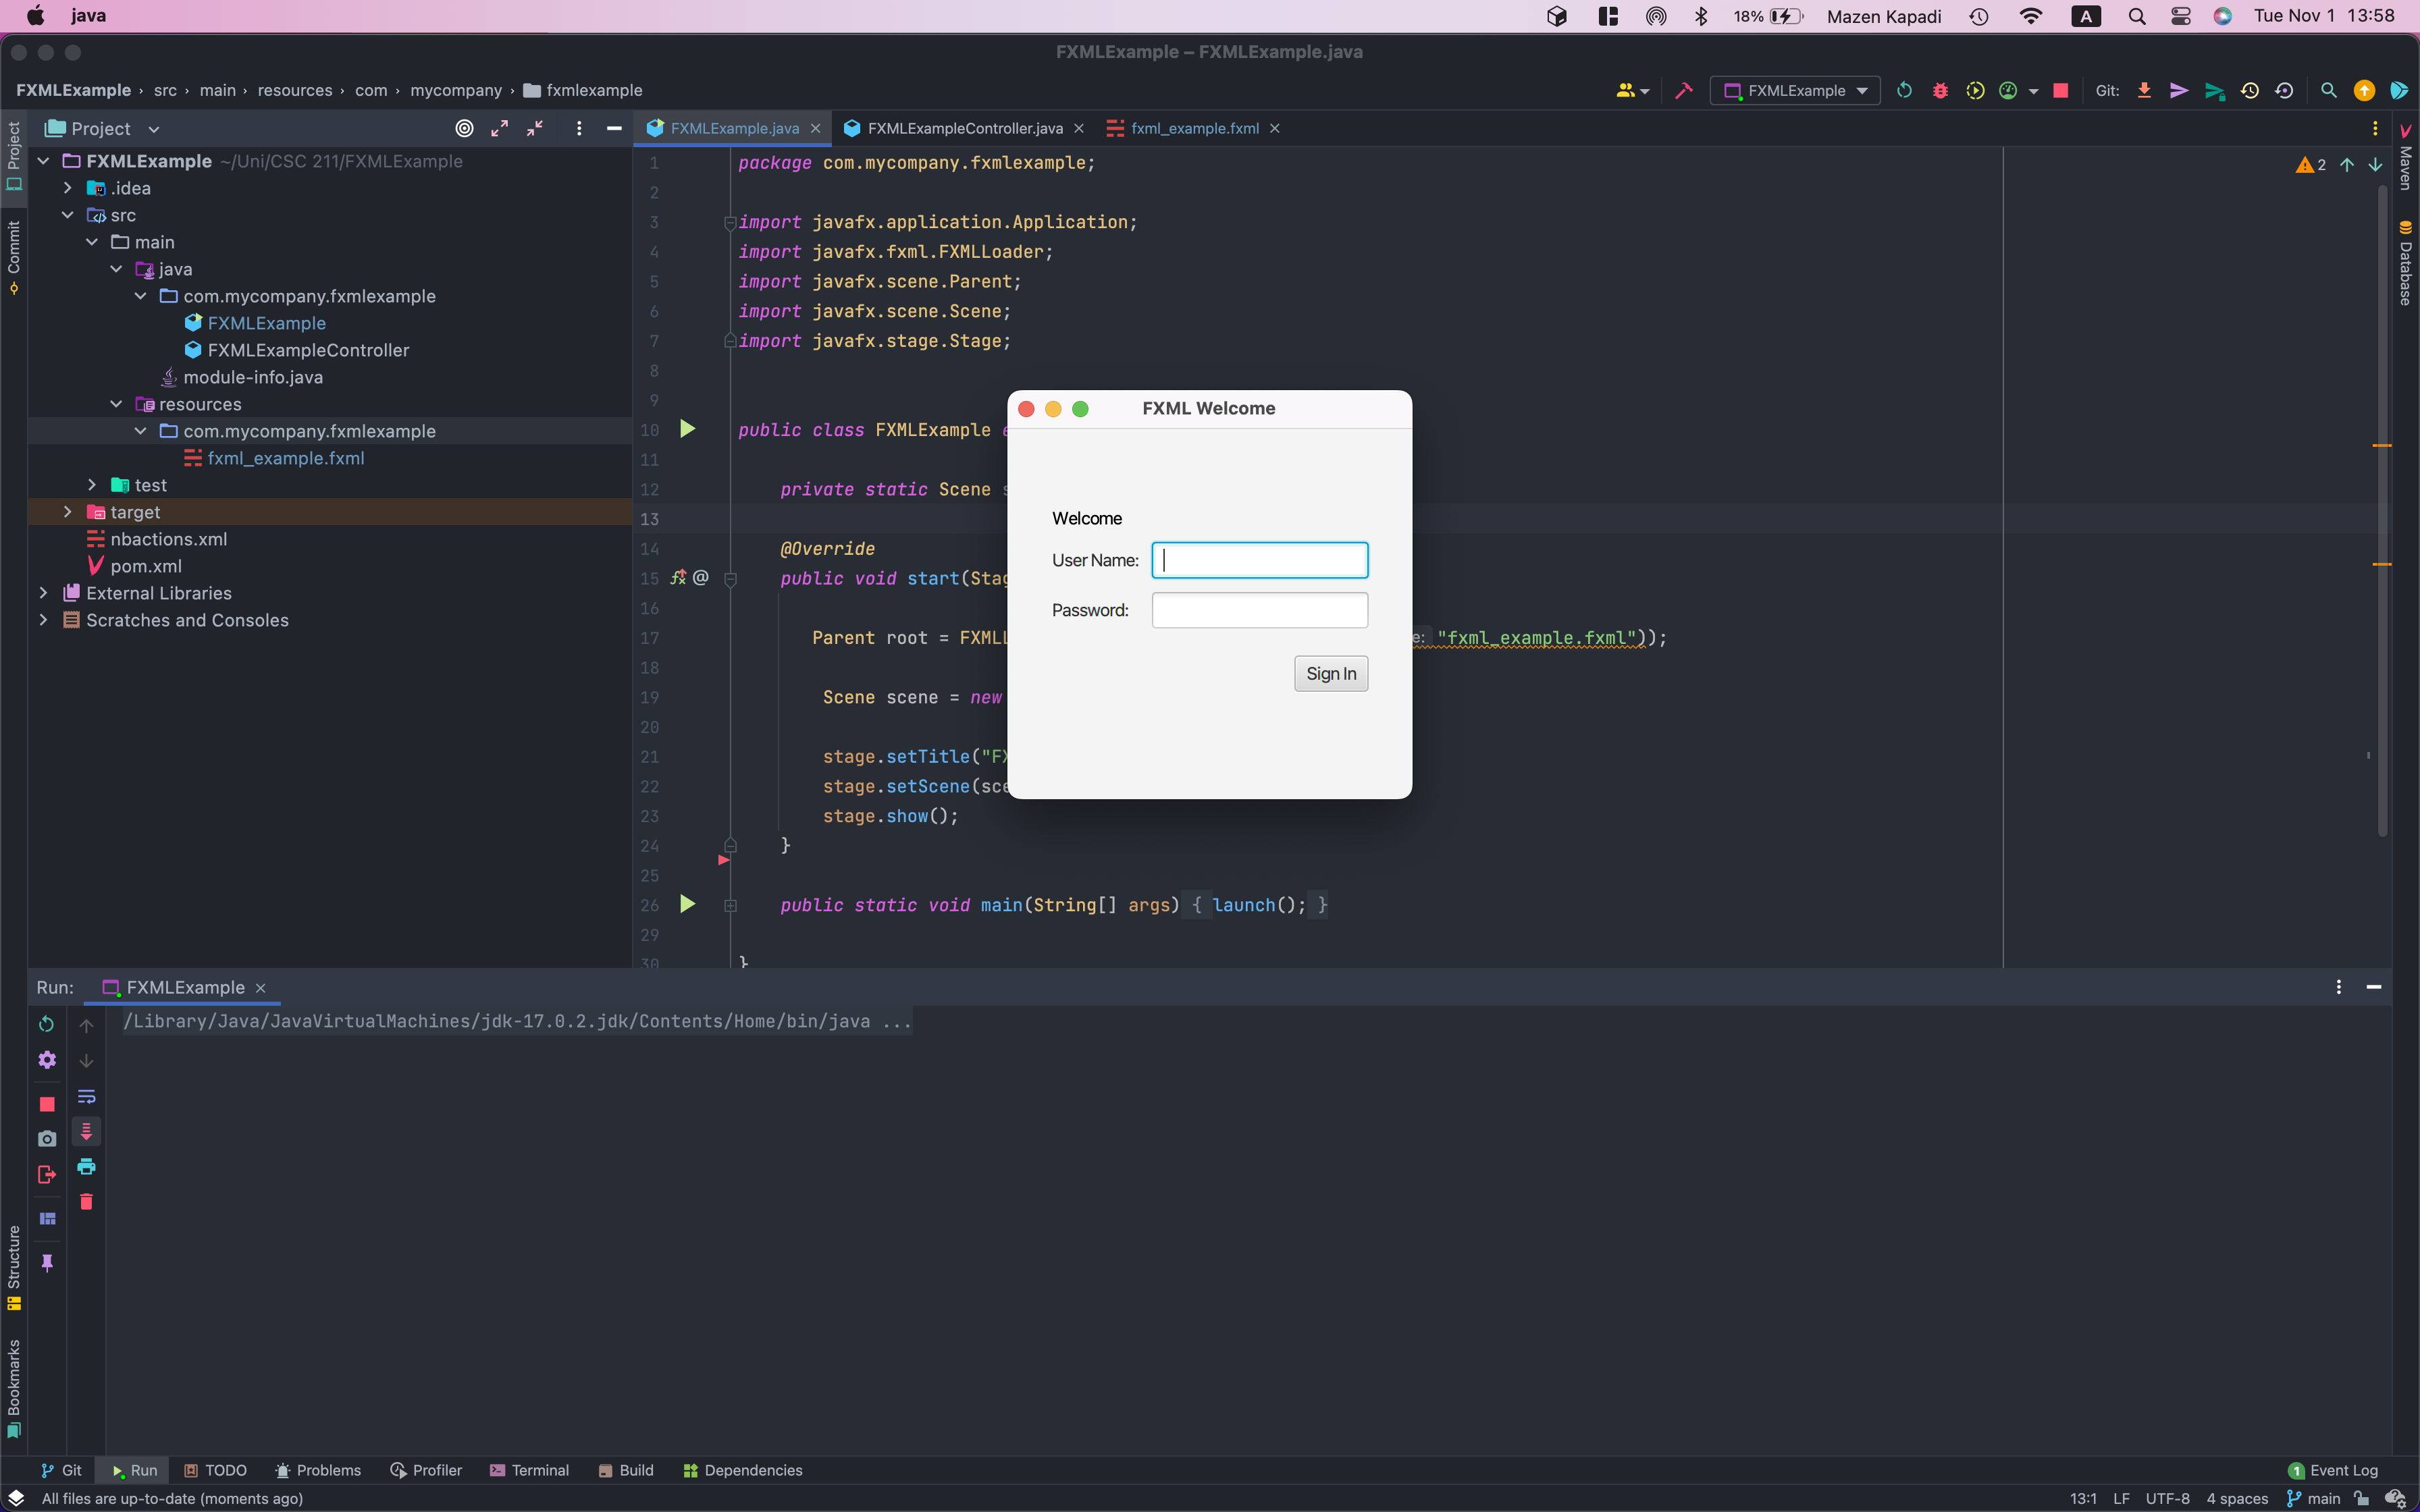Debug FXMLExample using the bug icon
2420x1512 pixels.
click(1940, 90)
